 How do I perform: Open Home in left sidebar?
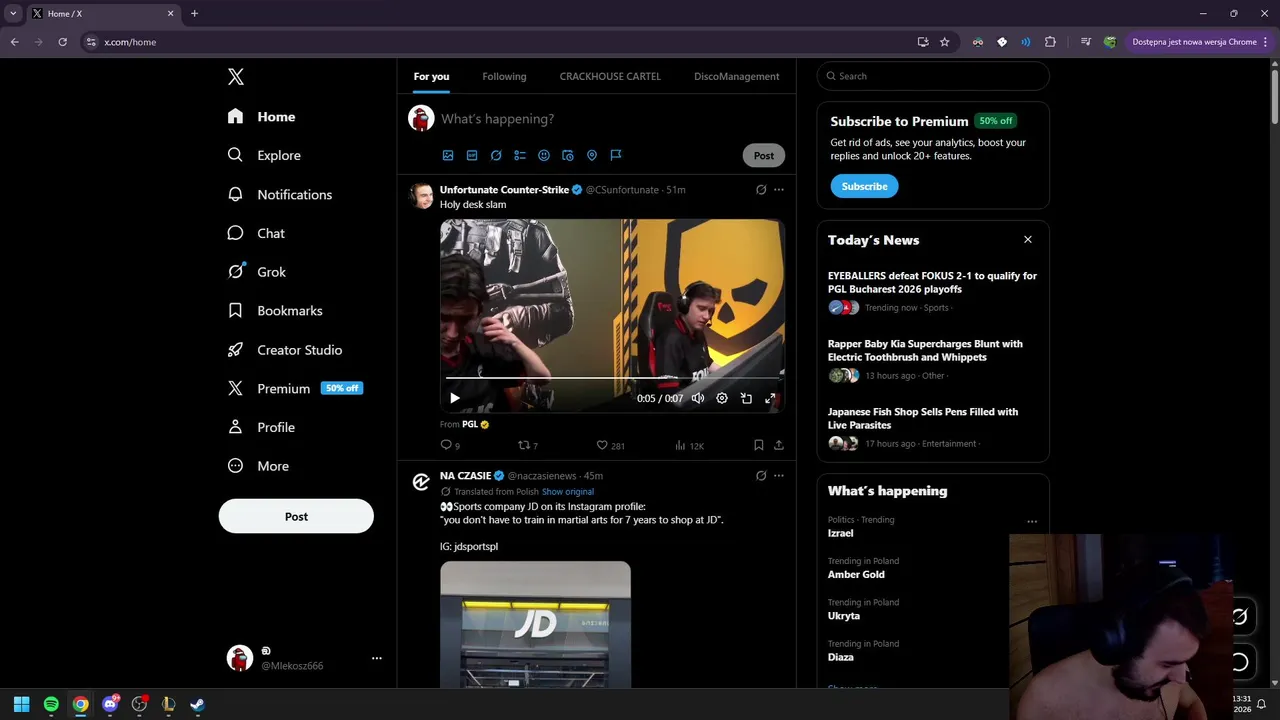261,117
